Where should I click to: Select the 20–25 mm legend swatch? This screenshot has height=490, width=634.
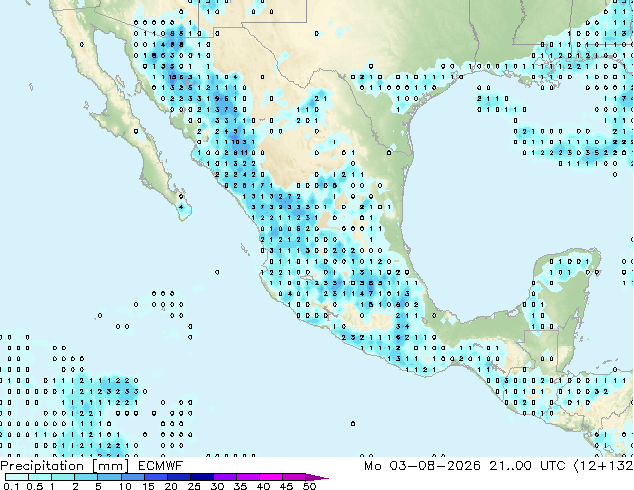[x=179, y=477]
